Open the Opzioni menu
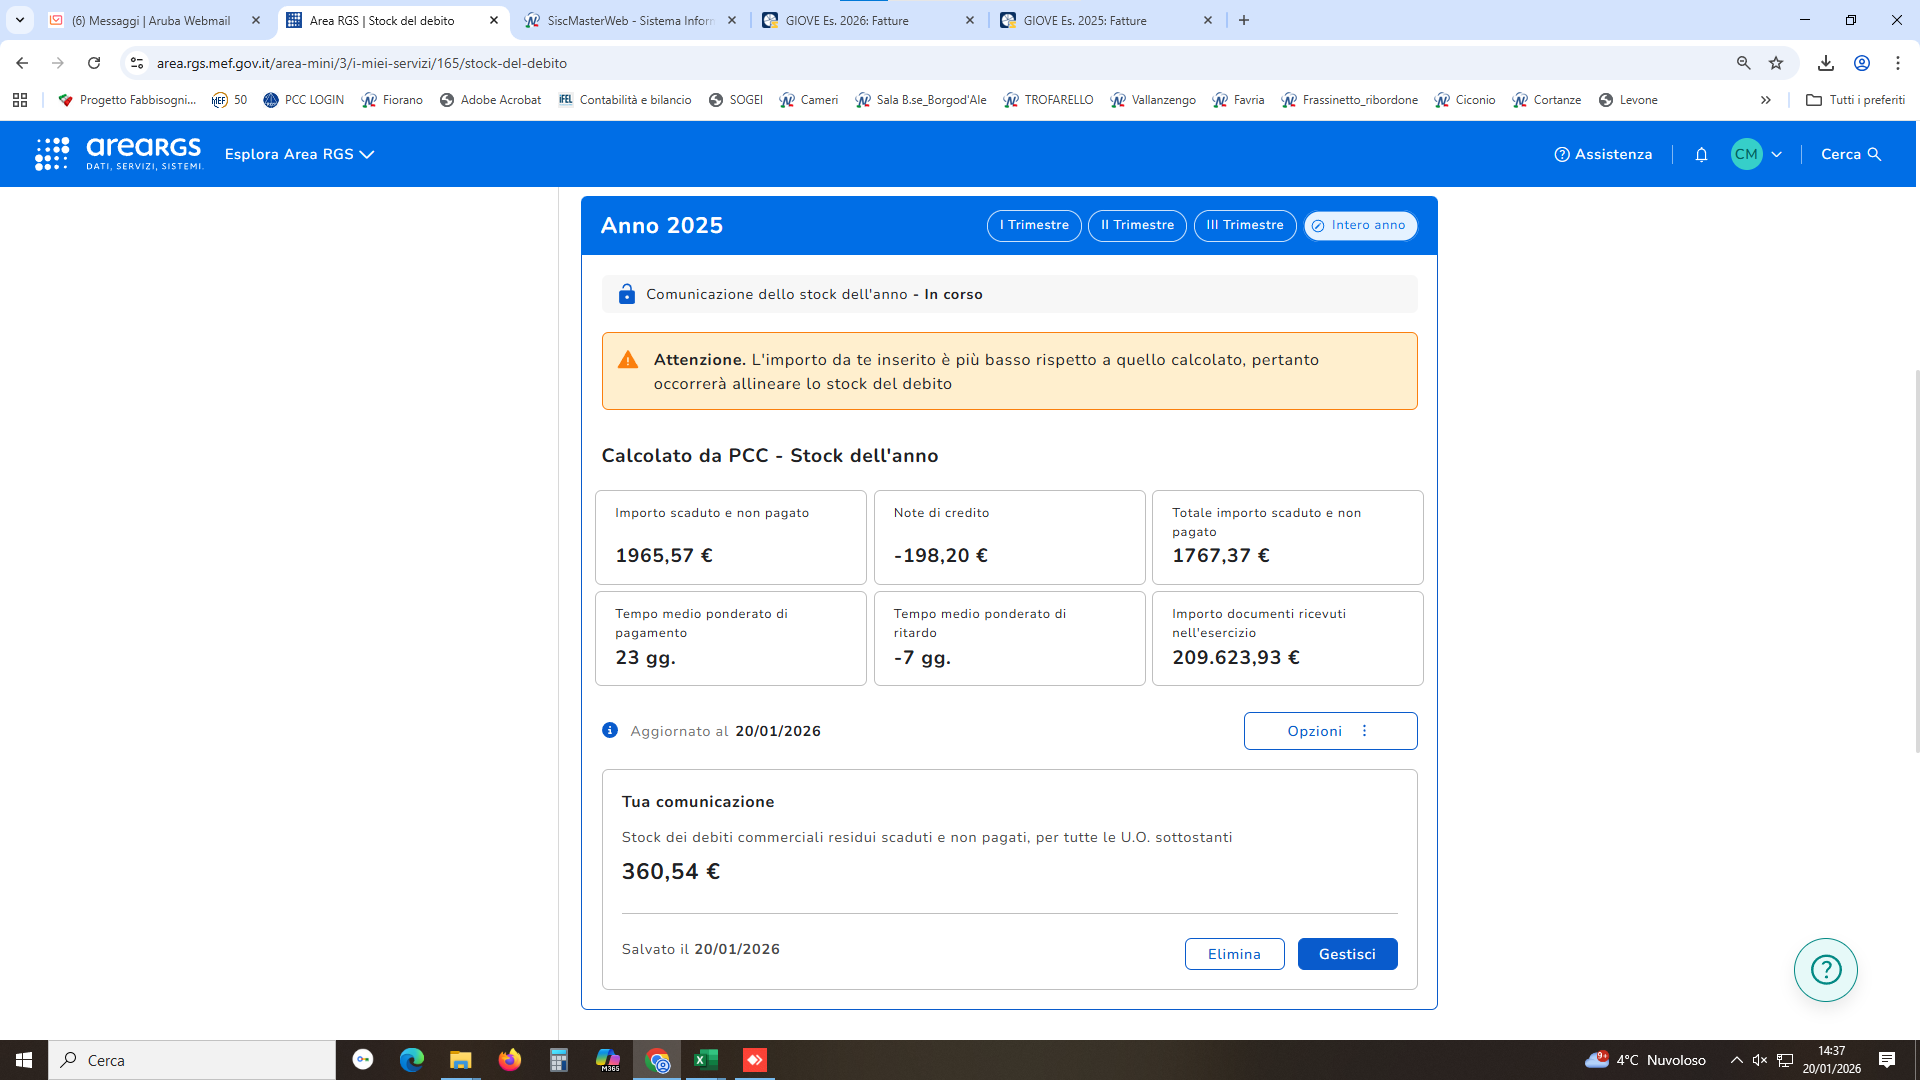 click(x=1329, y=731)
